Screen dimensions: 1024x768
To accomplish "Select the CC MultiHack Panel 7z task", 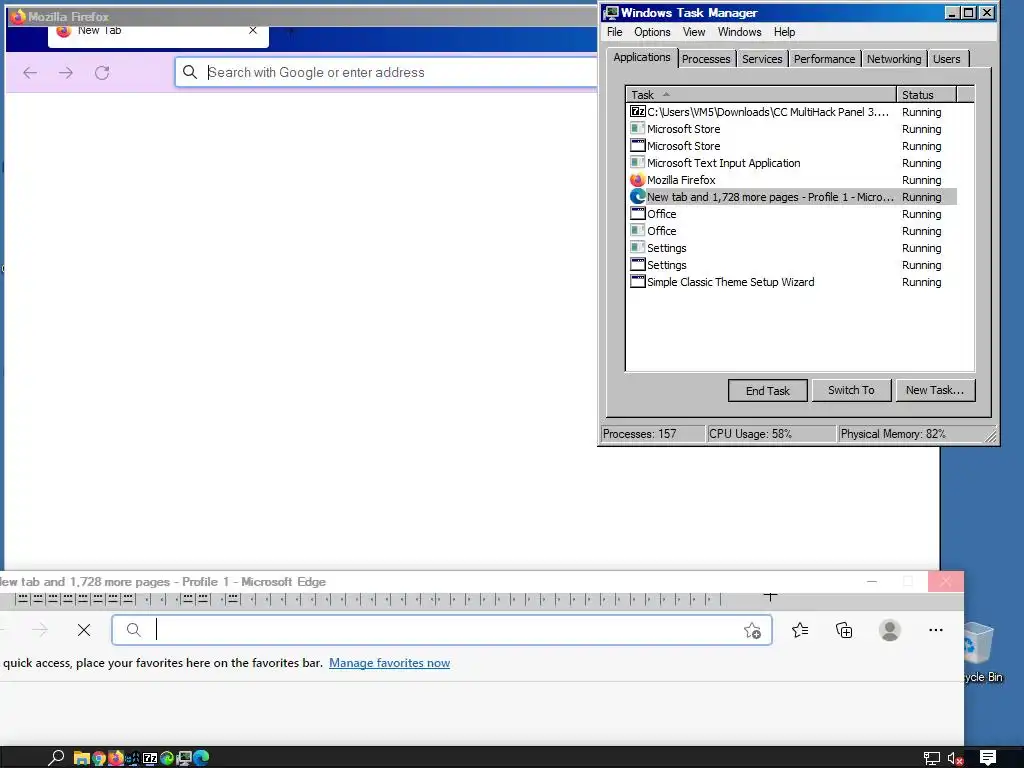I will point(792,112).
